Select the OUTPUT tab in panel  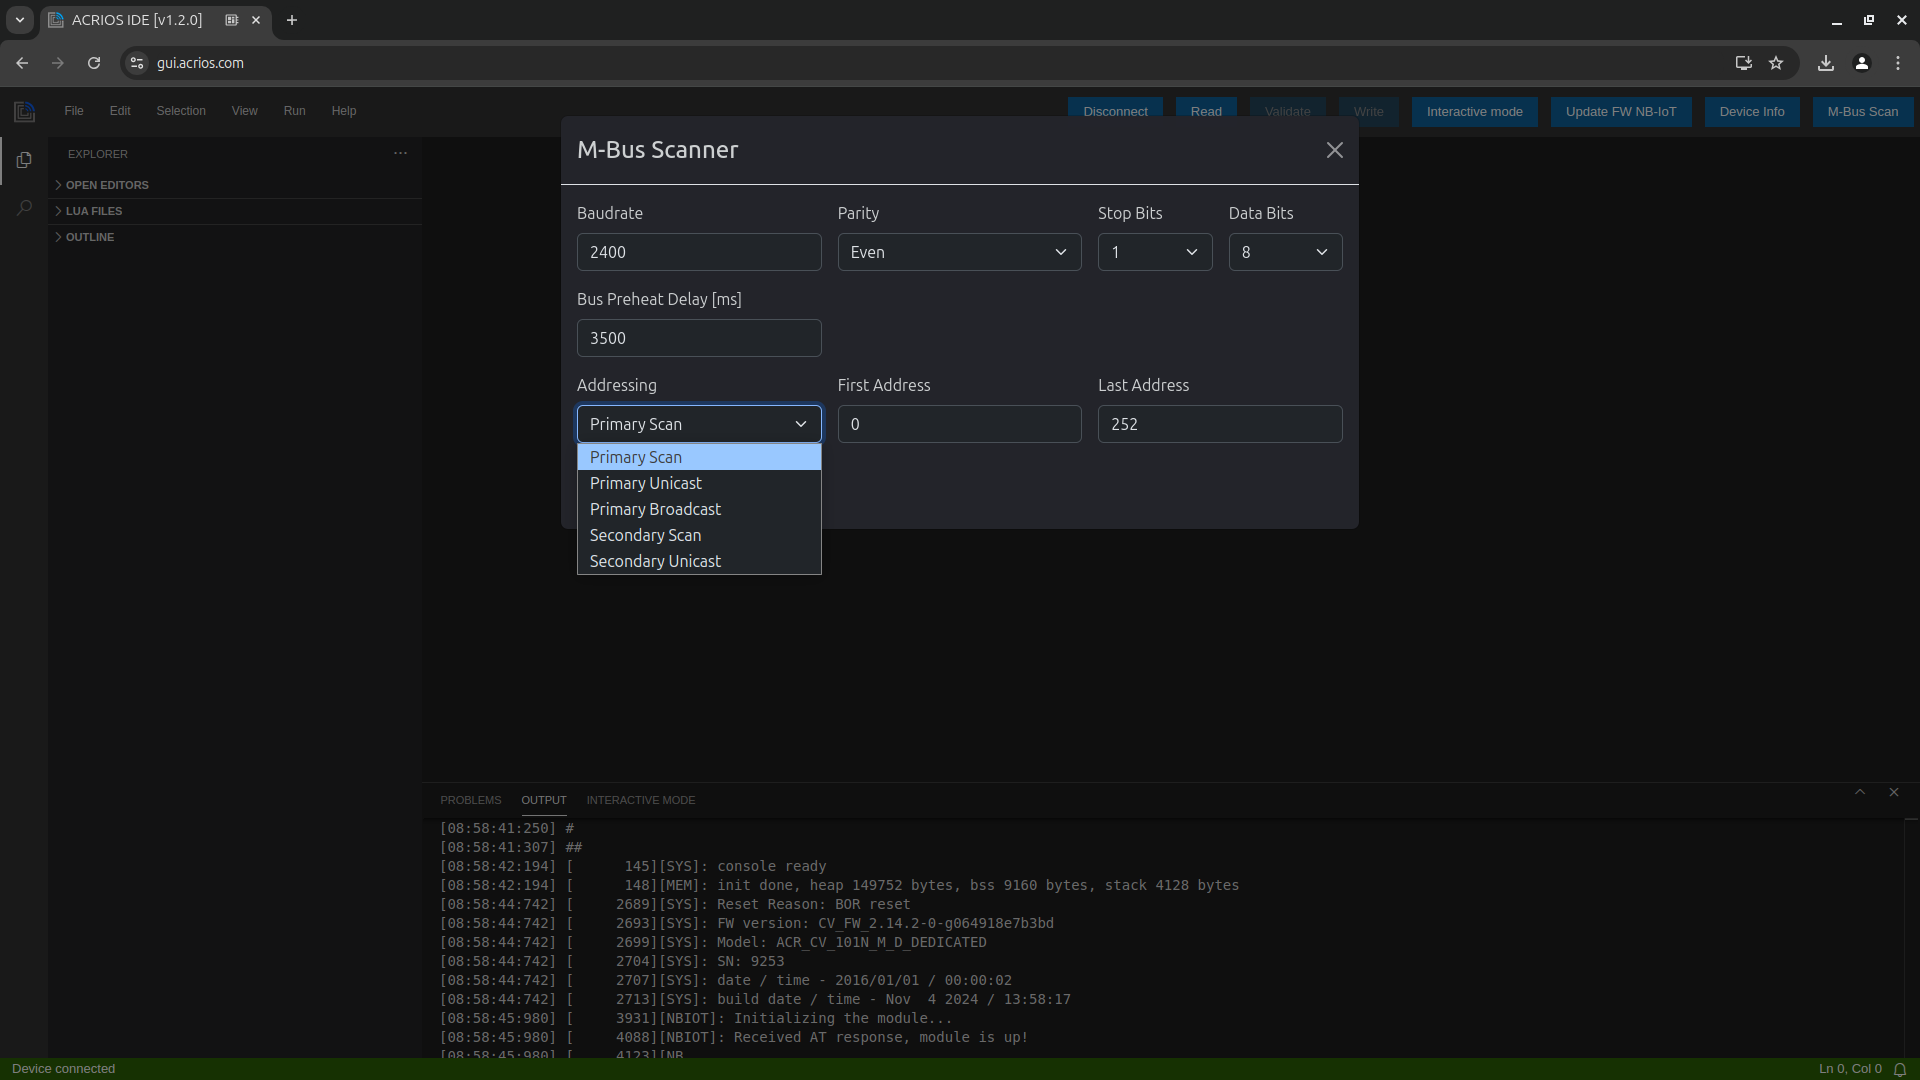[x=543, y=799]
